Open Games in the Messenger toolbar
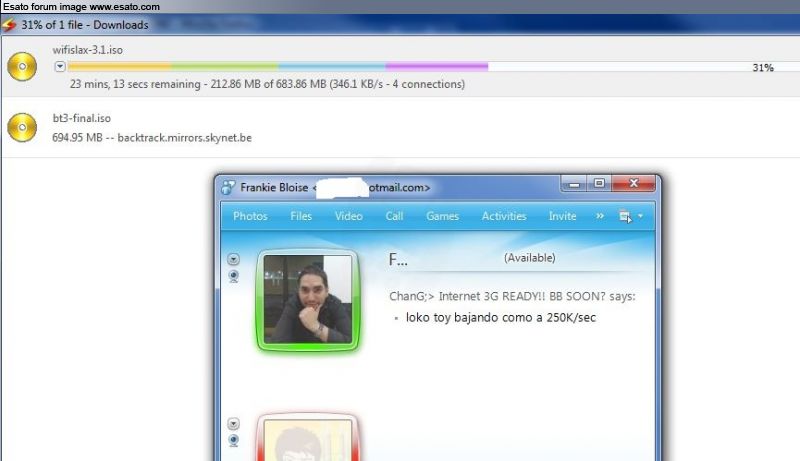 click(442, 216)
